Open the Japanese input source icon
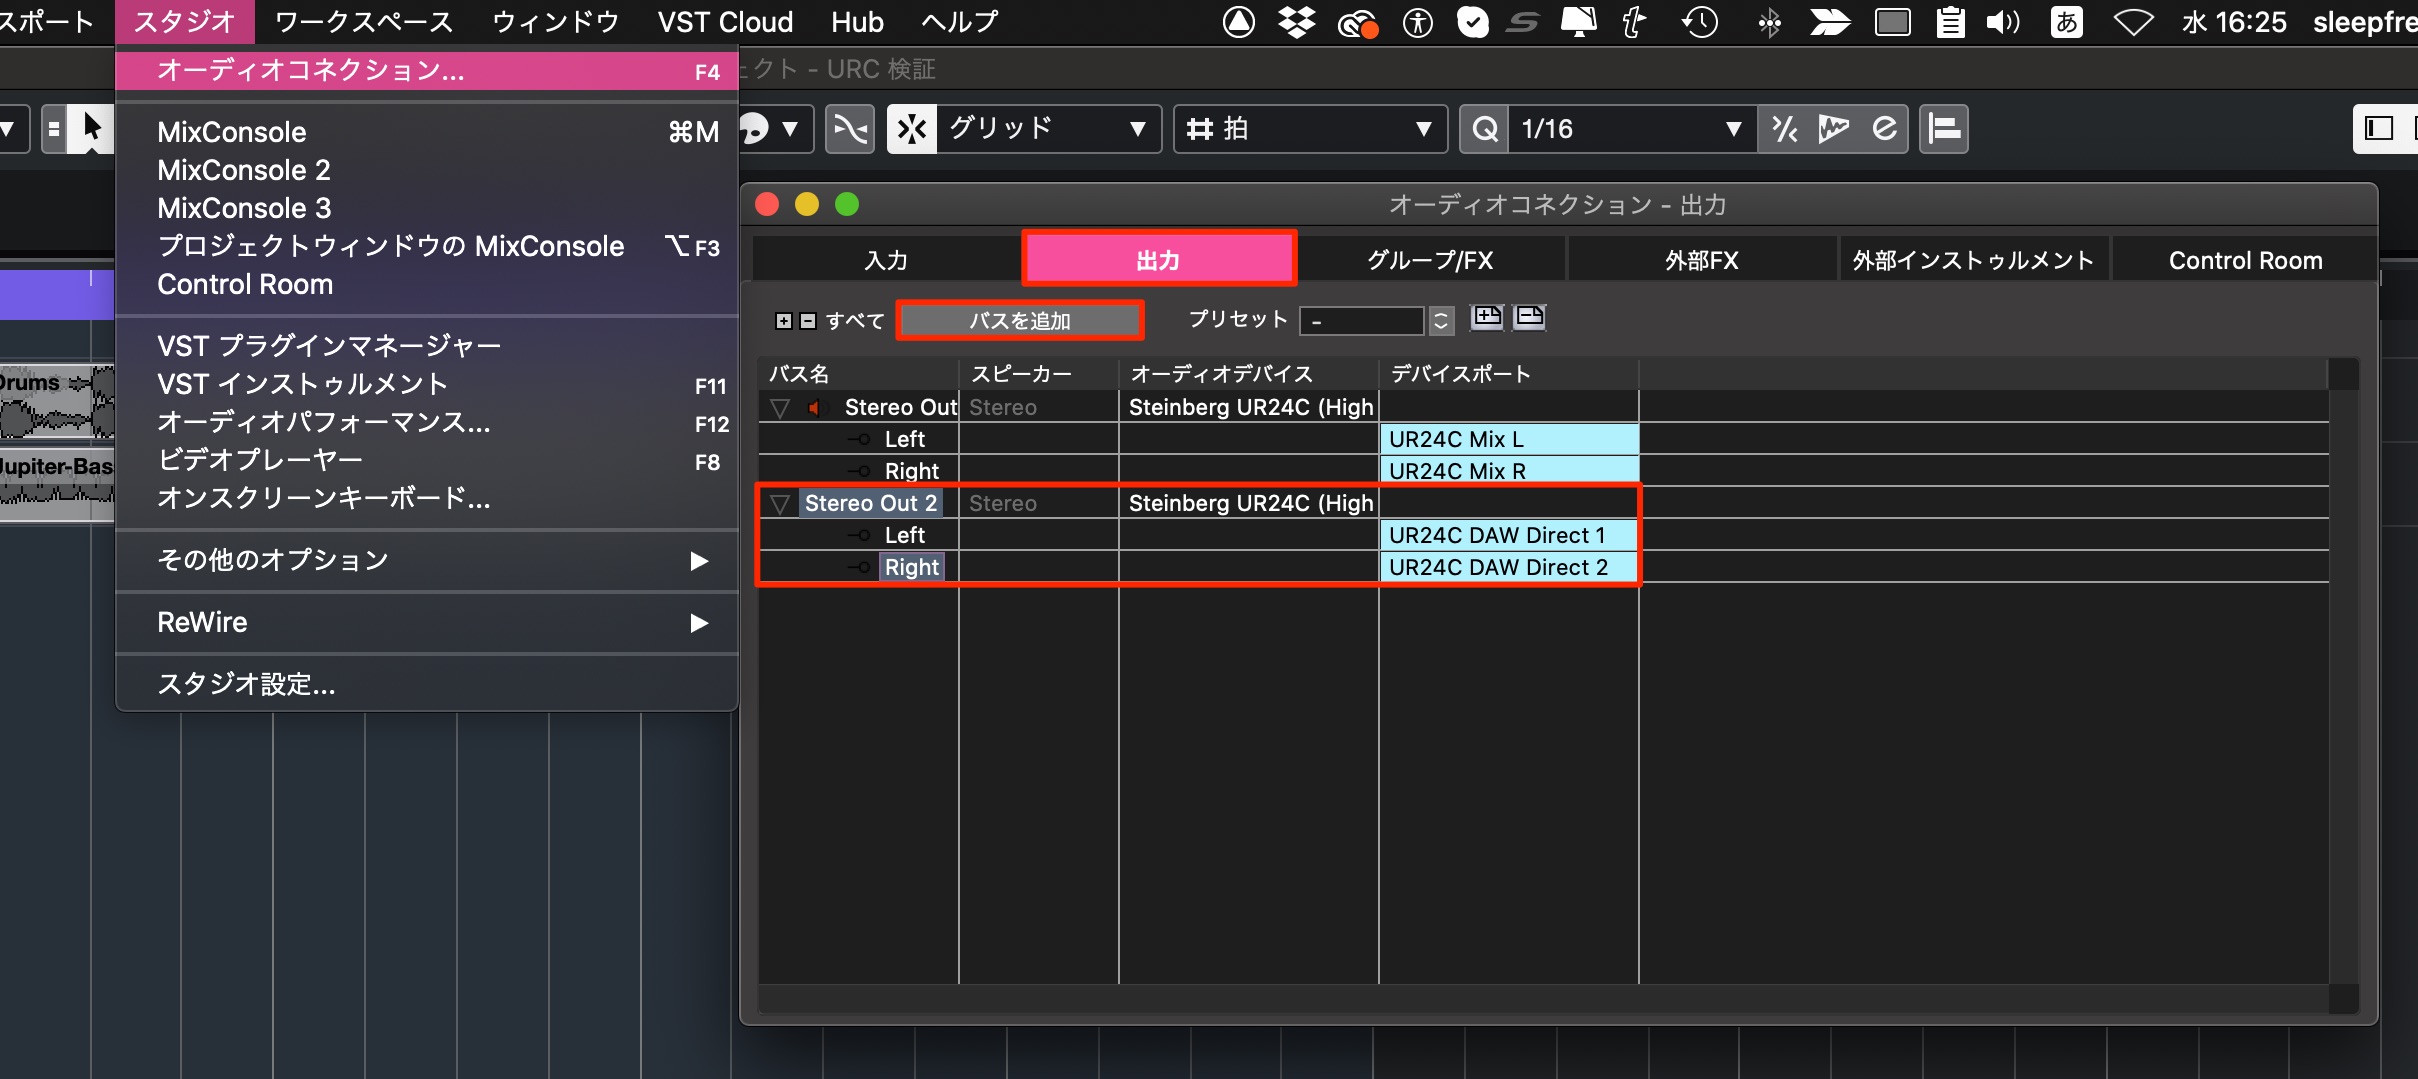 [x=2067, y=22]
